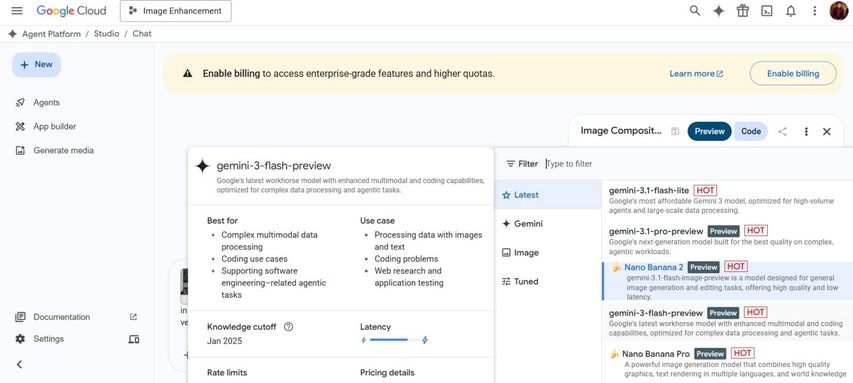Click the save icon next to Image Composit title

tap(675, 131)
